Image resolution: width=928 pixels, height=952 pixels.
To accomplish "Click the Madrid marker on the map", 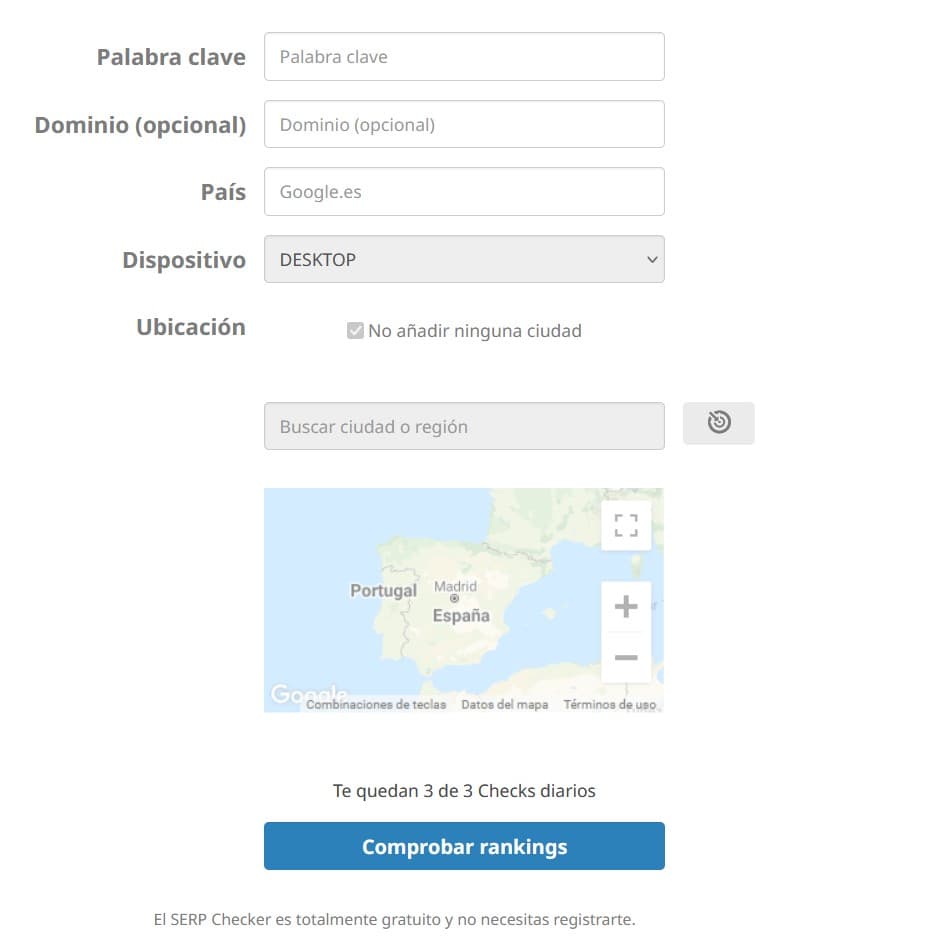I will click(x=454, y=598).
